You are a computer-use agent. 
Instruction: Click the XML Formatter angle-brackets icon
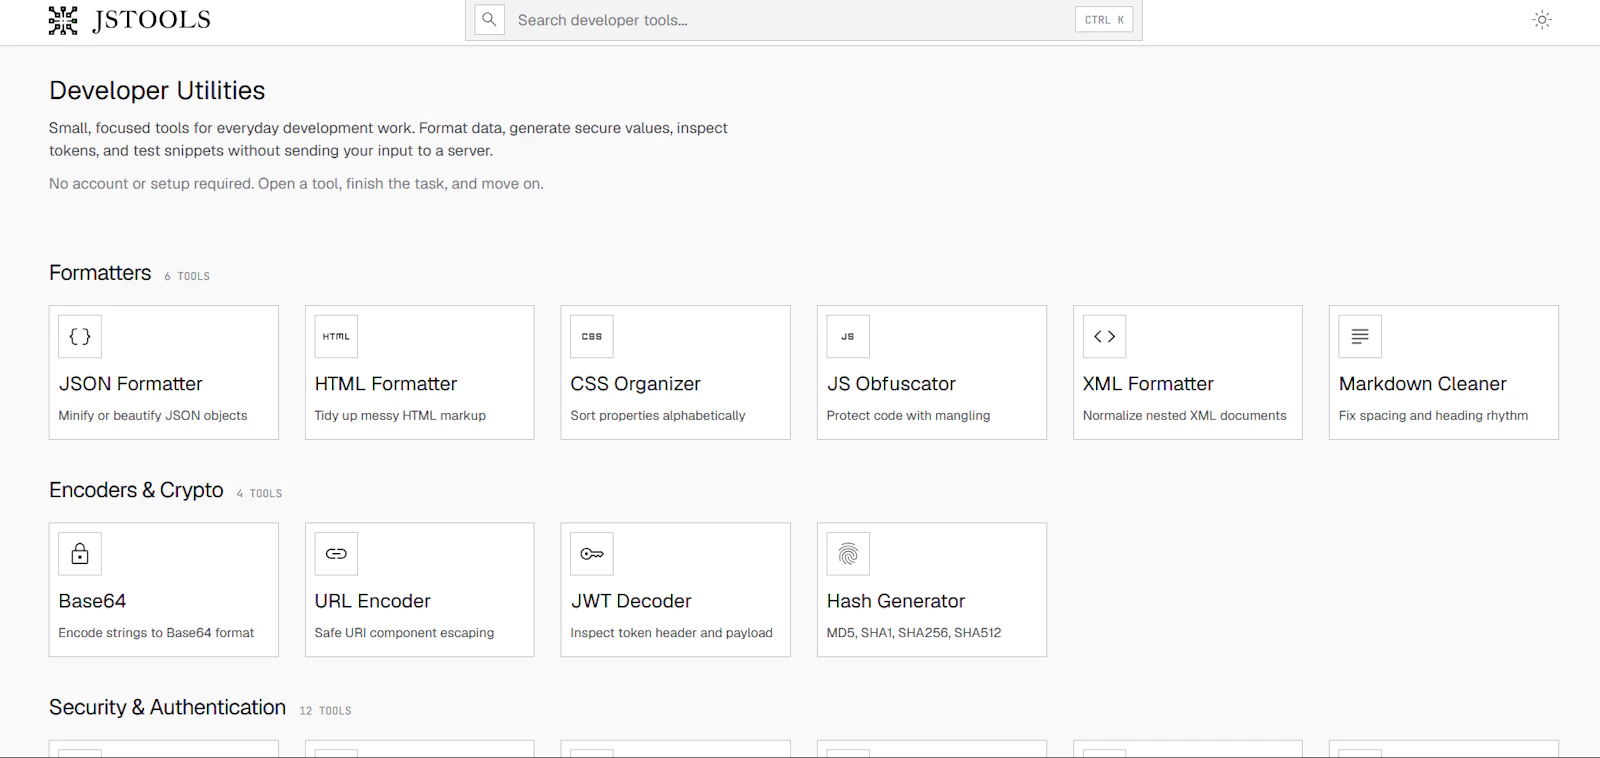[1104, 337]
